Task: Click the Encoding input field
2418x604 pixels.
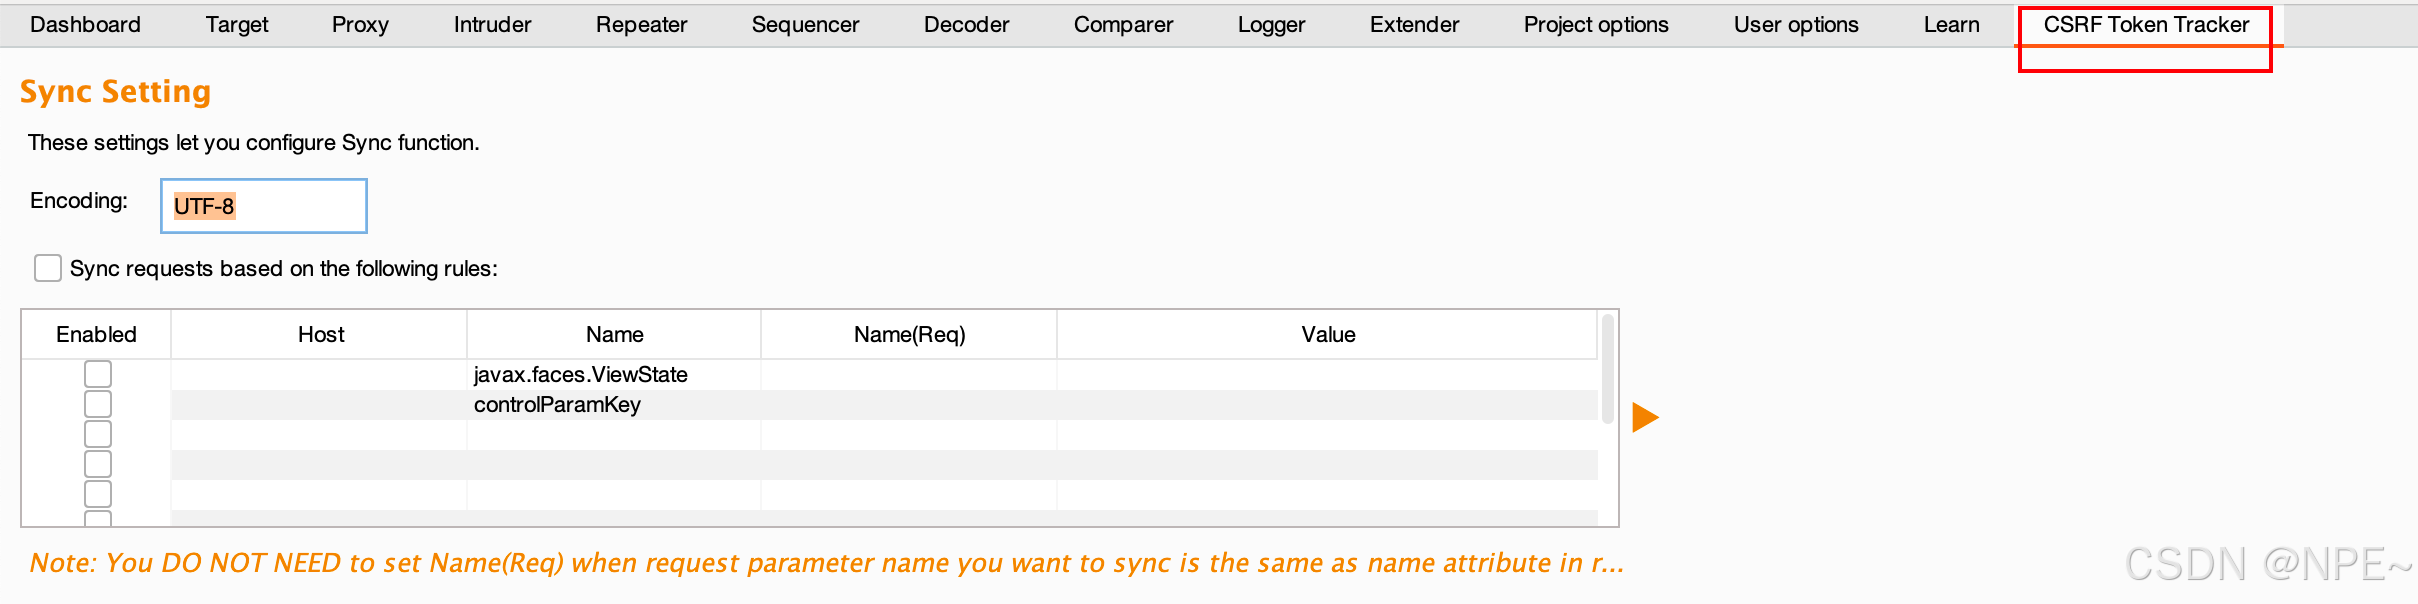Action: (x=264, y=206)
